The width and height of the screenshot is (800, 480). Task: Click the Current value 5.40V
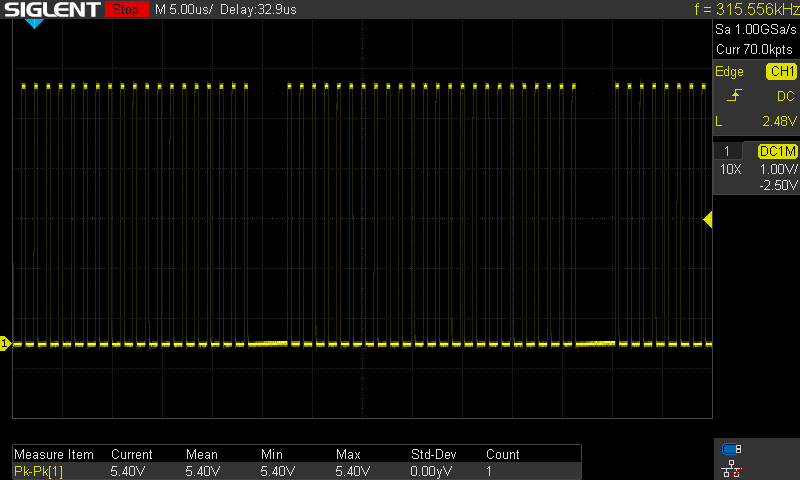coord(128,471)
